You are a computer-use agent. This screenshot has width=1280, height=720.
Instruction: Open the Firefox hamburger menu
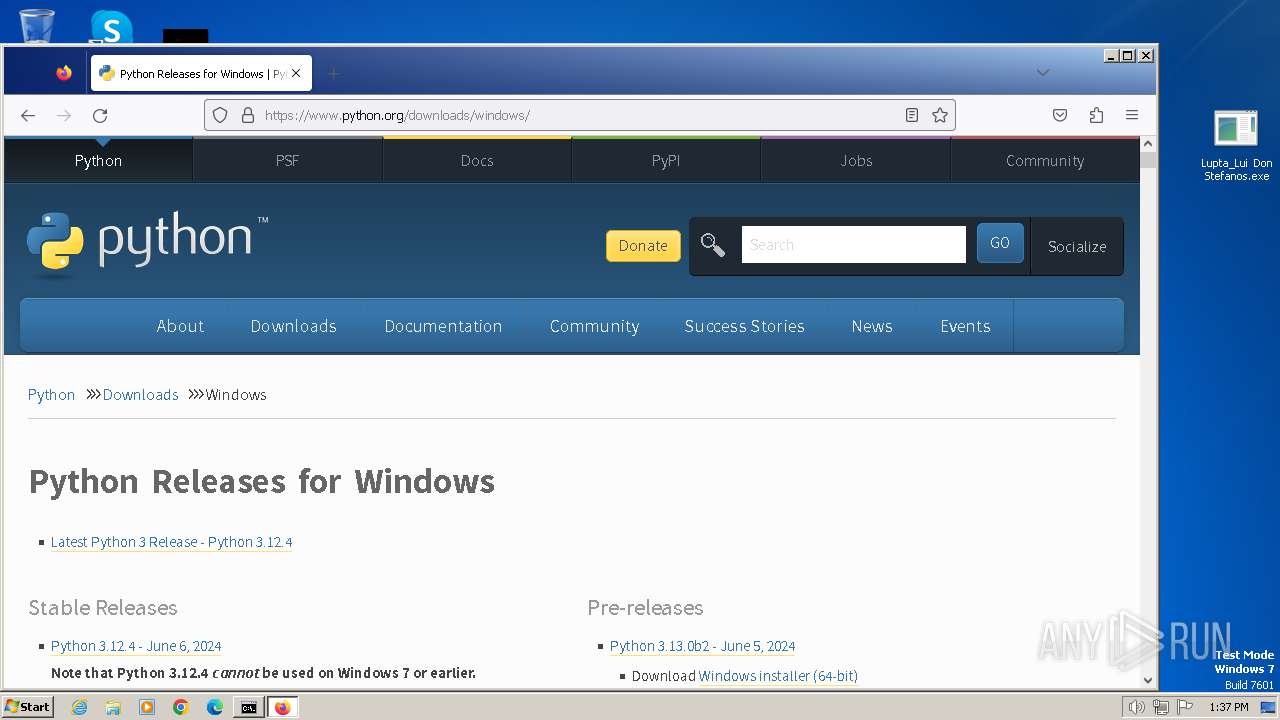pyautogui.click(x=1132, y=115)
